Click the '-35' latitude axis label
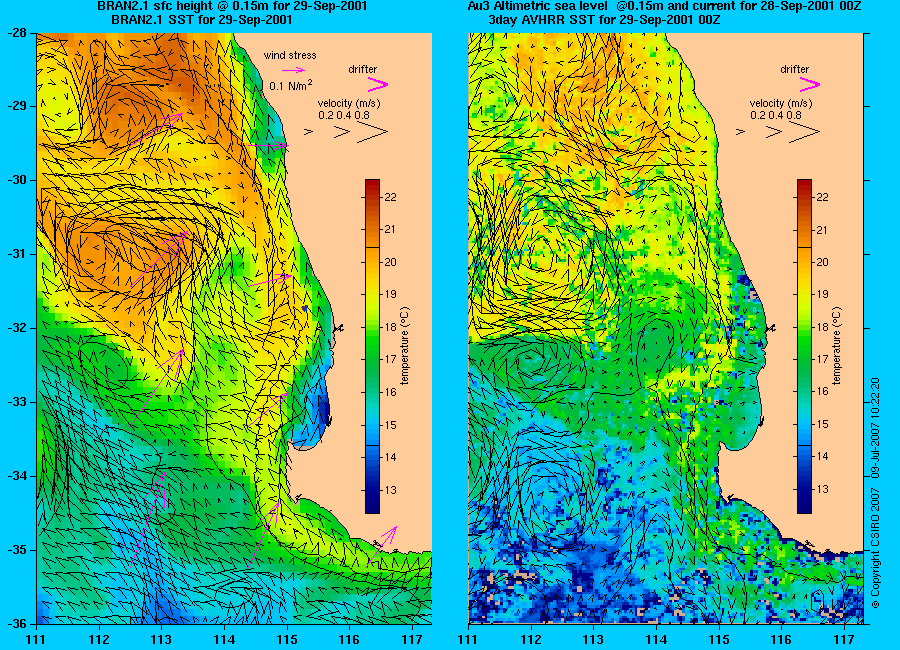Image resolution: width=900 pixels, height=650 pixels. coord(17,550)
